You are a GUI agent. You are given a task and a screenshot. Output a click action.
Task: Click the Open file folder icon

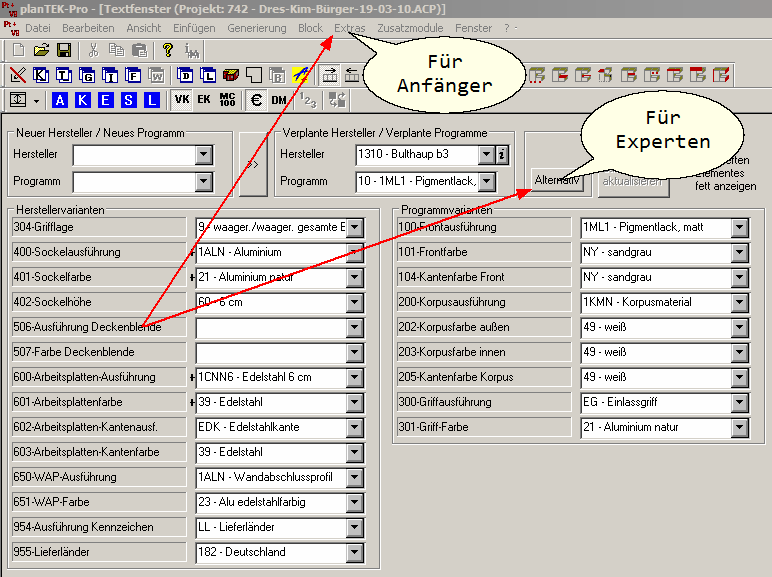41,50
